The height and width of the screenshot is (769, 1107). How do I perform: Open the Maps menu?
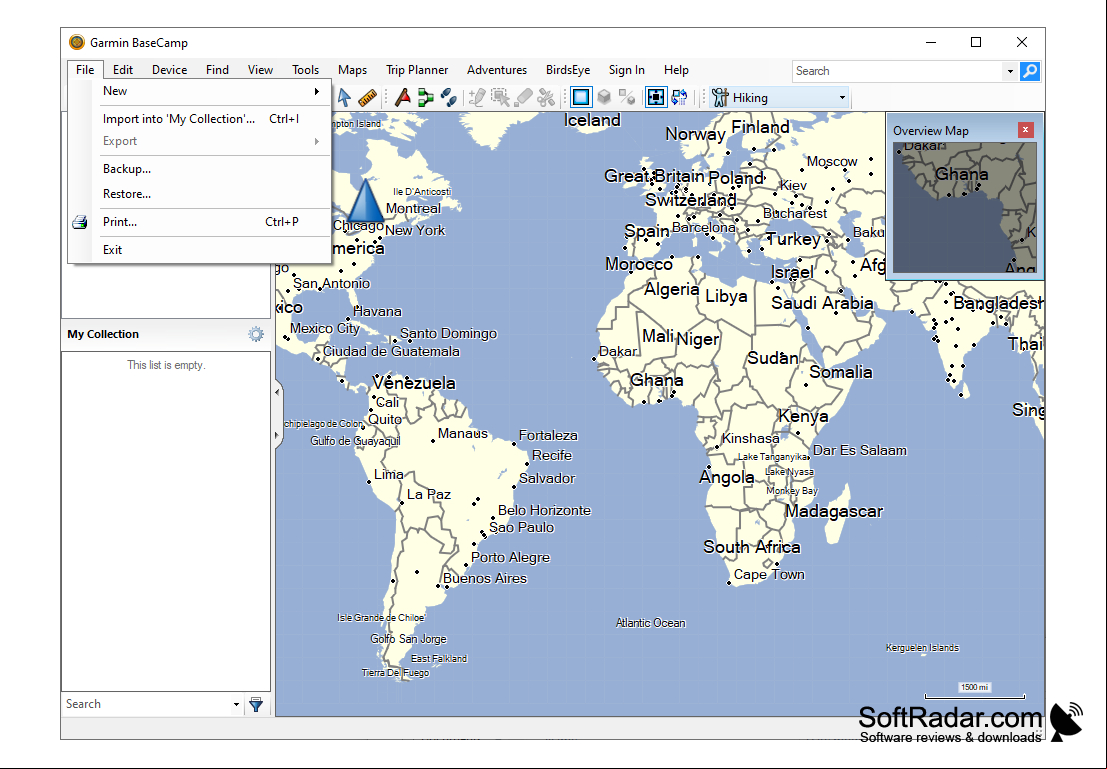point(352,70)
